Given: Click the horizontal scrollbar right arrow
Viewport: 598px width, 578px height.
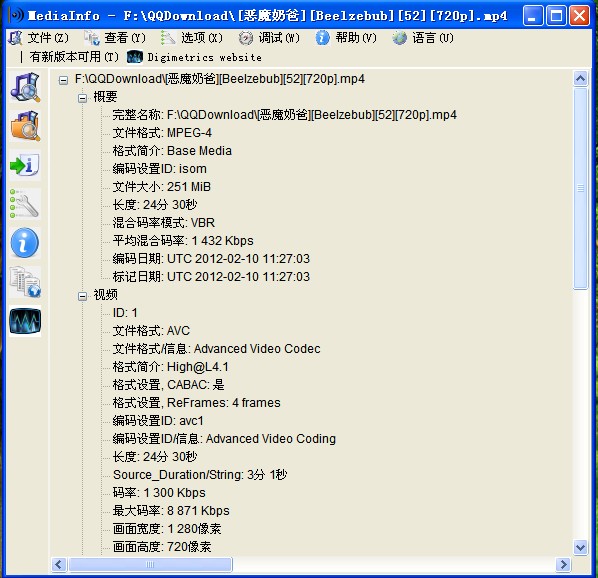Looking at the screenshot, I should [x=563, y=564].
